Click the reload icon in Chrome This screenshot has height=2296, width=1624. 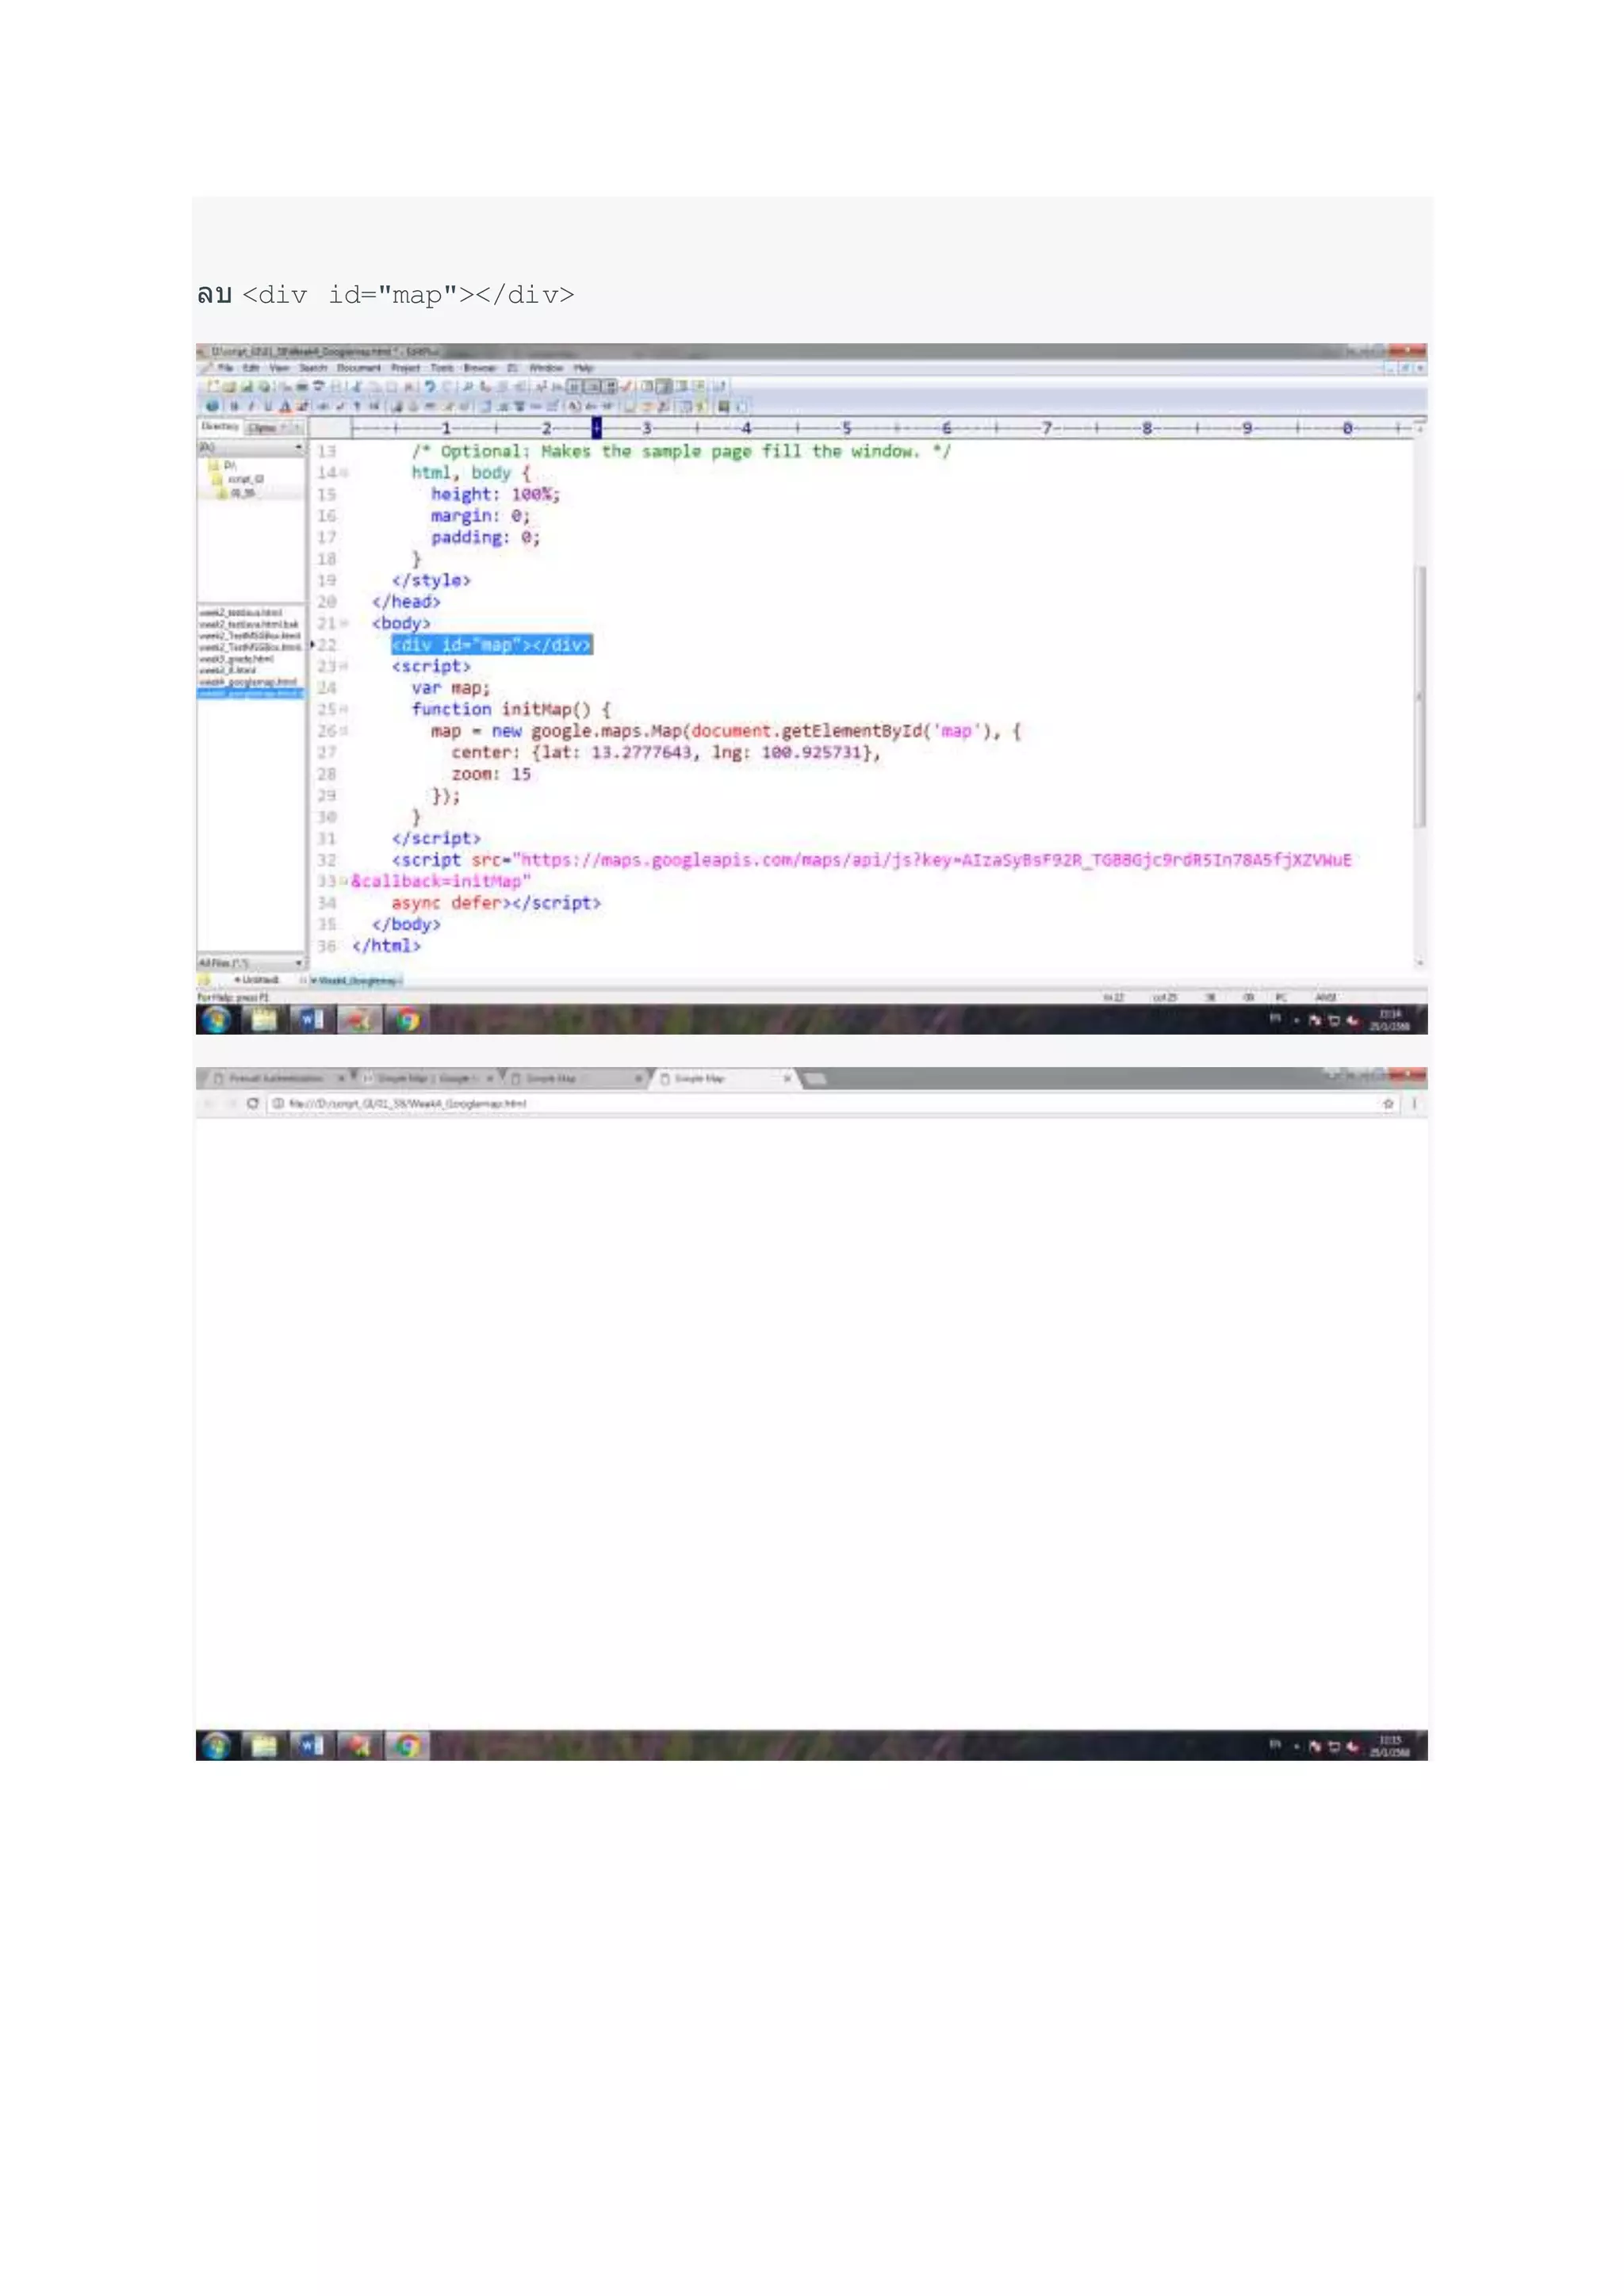[x=252, y=1103]
